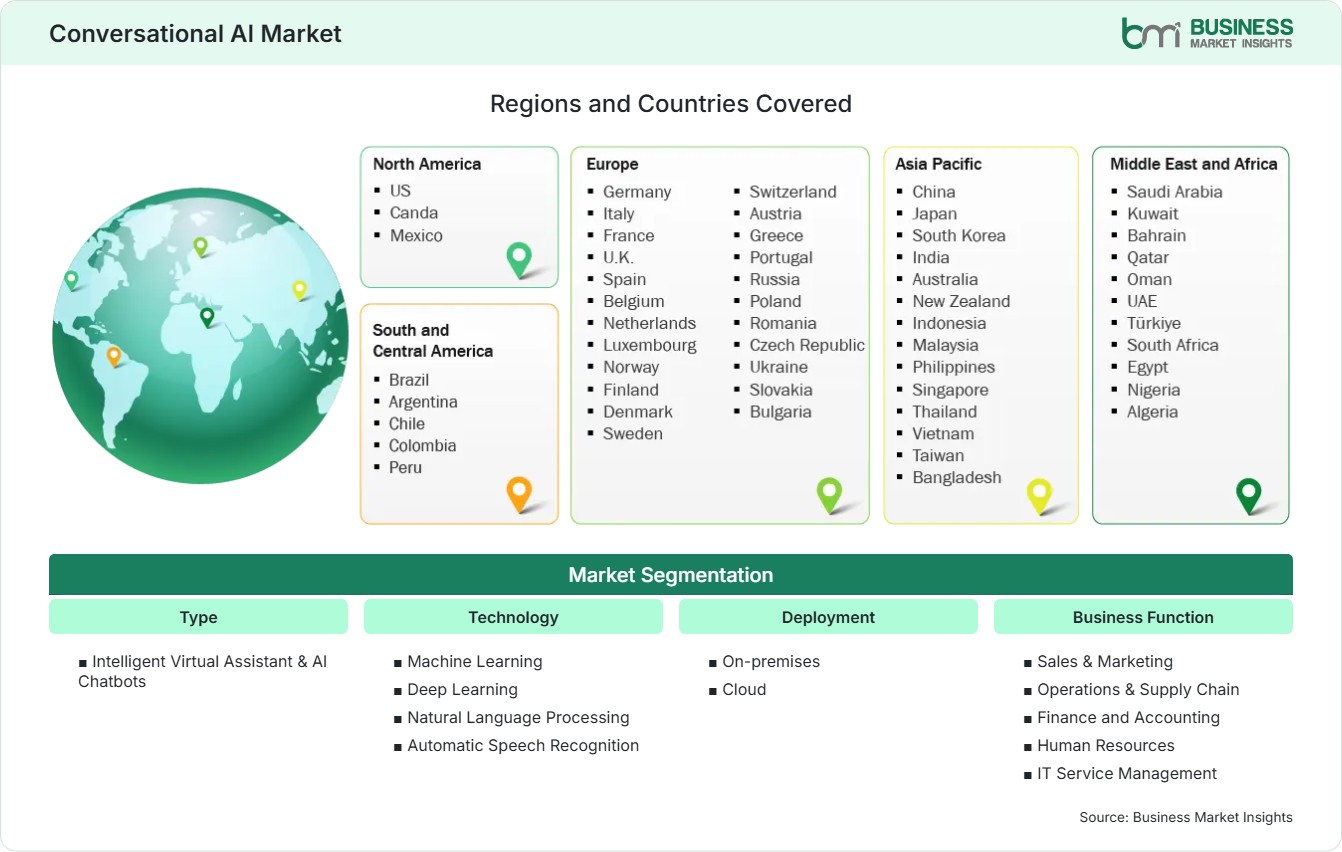Click 'UAE' in Middle East list
This screenshot has width=1342, height=852.
pos(1142,302)
